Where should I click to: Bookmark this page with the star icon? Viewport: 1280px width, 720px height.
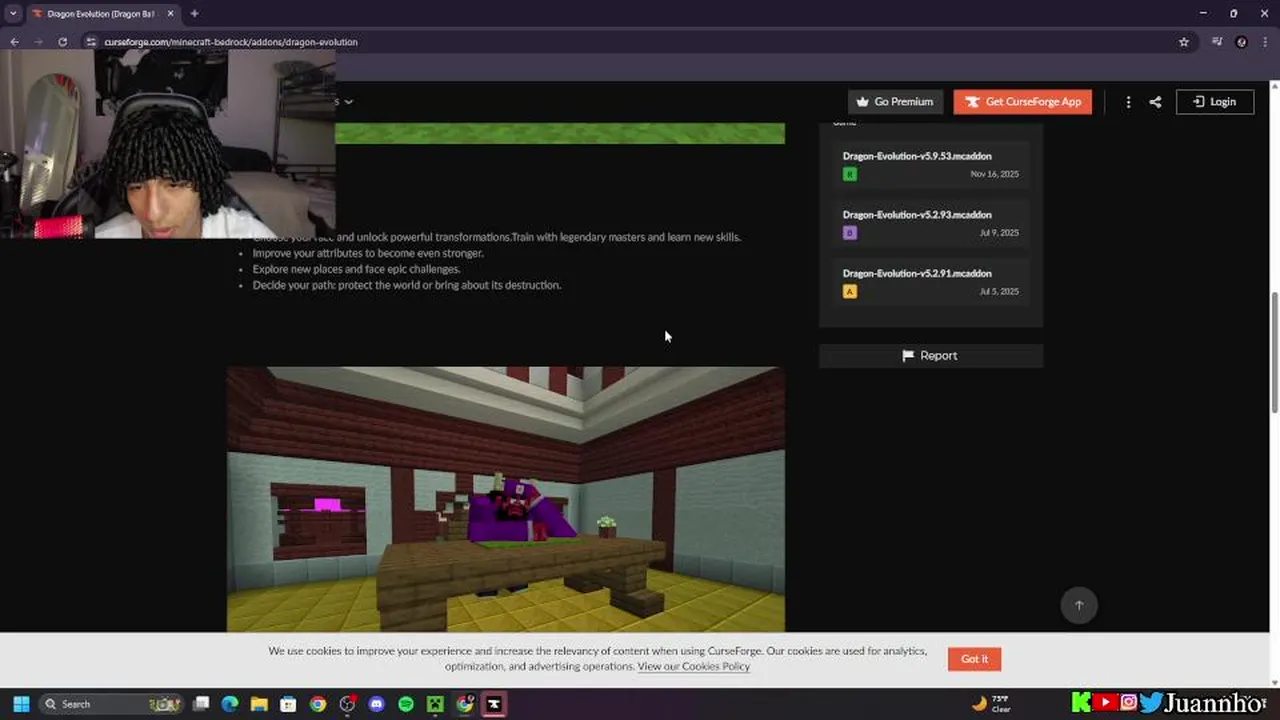pos(1184,42)
